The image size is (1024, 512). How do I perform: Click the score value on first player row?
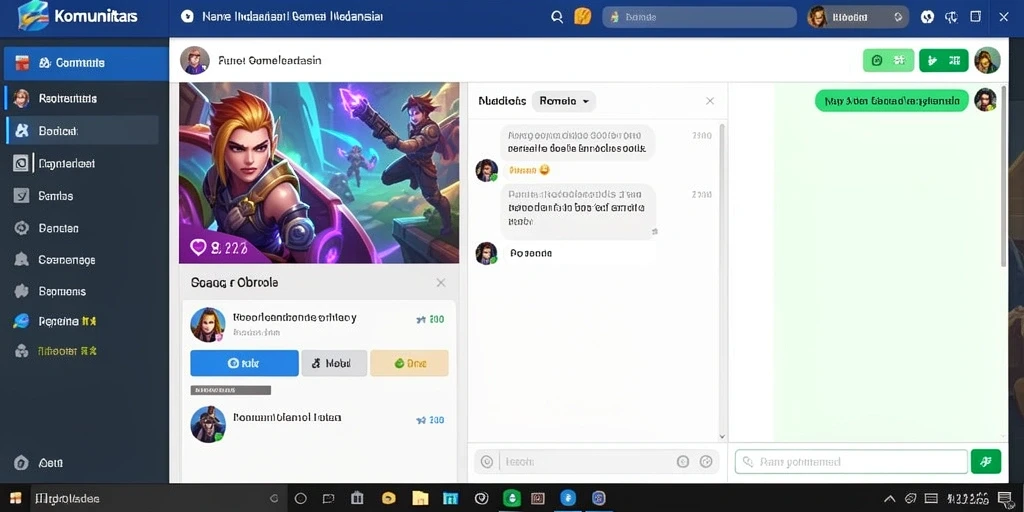point(430,319)
